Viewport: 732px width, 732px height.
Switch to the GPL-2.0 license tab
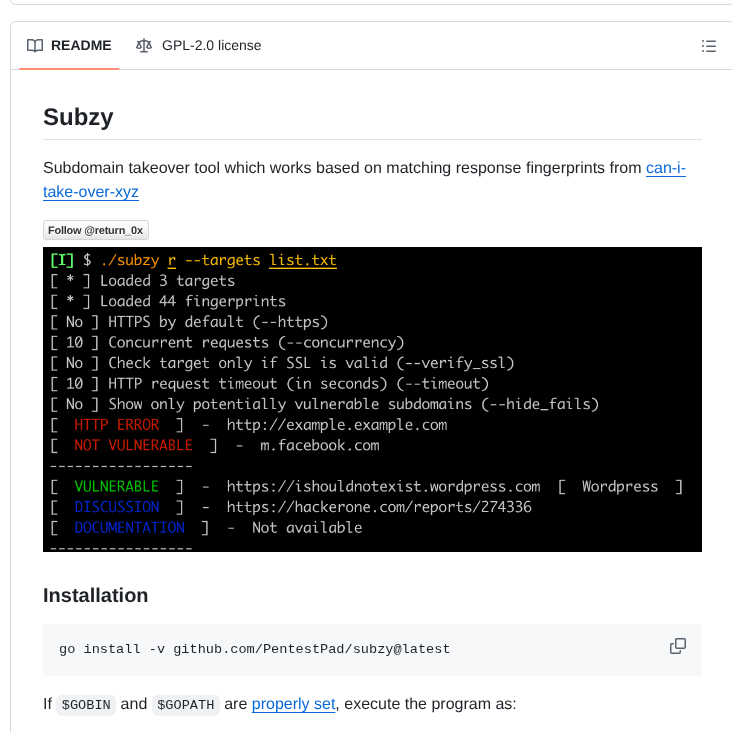[x=211, y=45]
